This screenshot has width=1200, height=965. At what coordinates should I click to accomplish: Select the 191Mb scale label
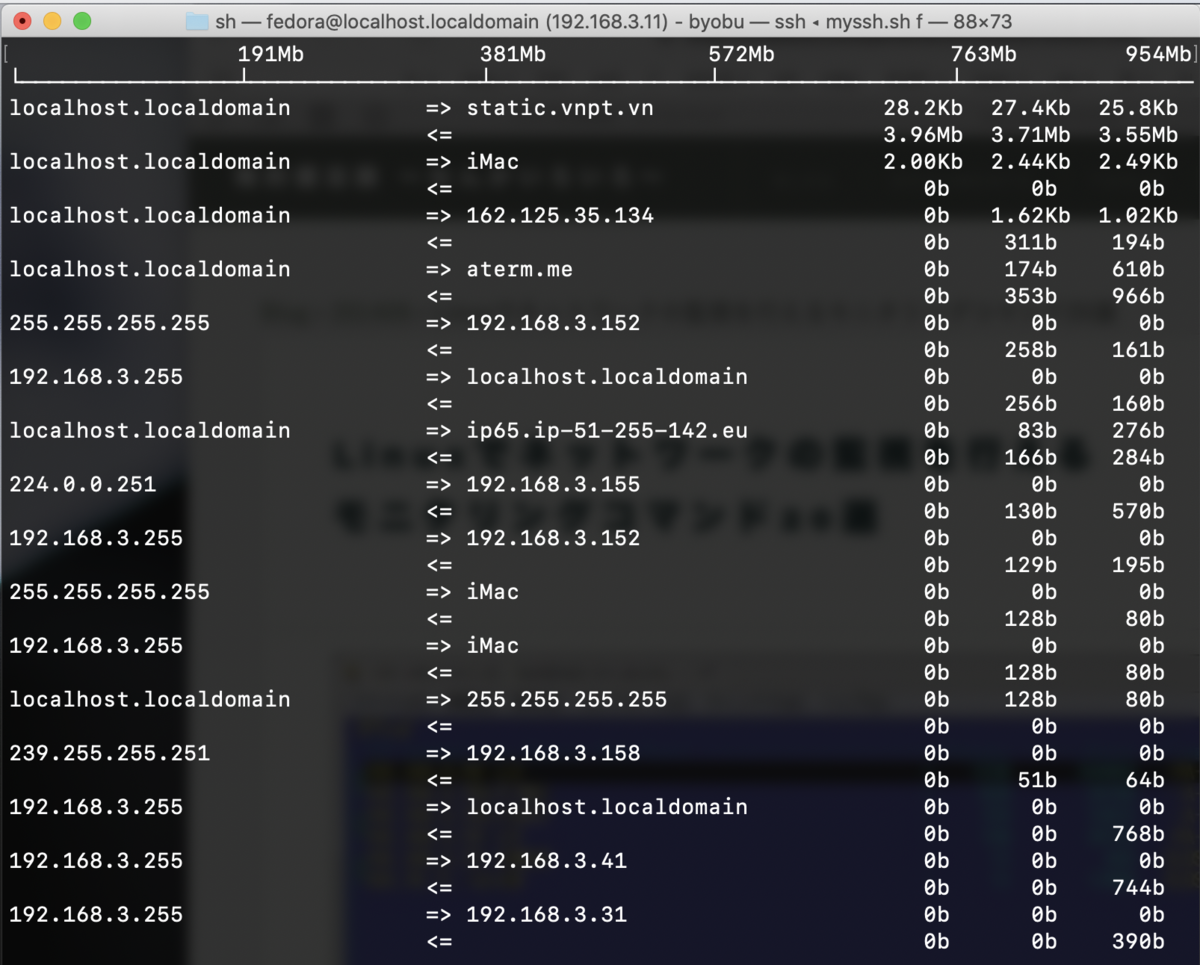coord(271,54)
